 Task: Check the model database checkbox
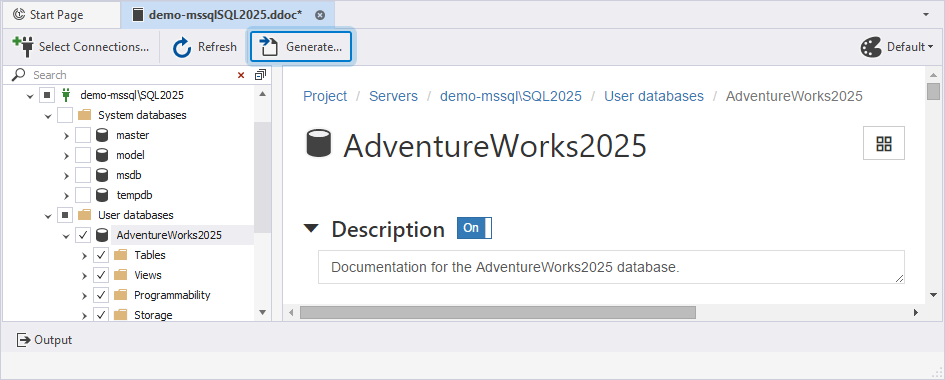(83, 155)
